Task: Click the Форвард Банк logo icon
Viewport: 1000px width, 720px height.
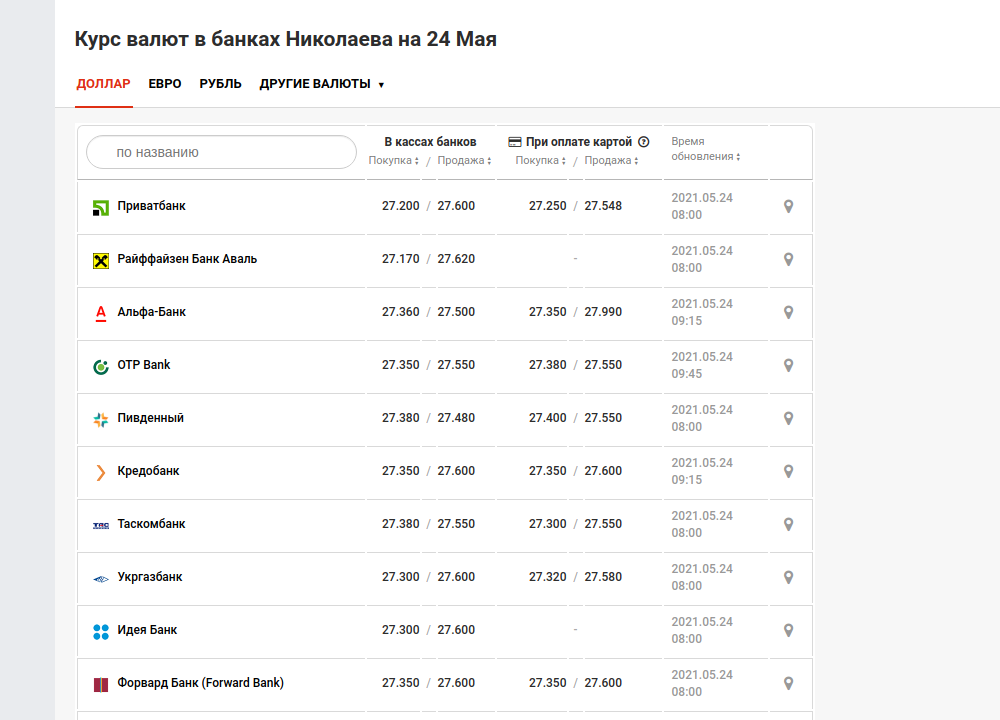Action: pyautogui.click(x=101, y=684)
